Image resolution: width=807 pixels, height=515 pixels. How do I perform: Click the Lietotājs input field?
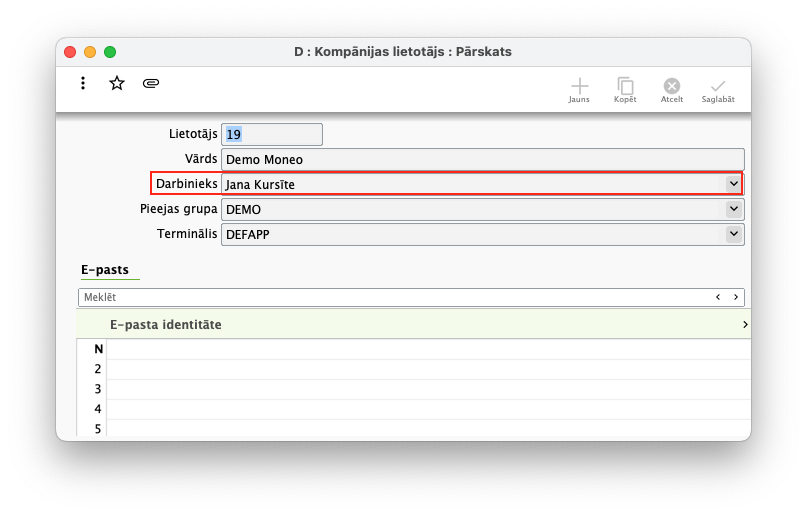pos(272,134)
